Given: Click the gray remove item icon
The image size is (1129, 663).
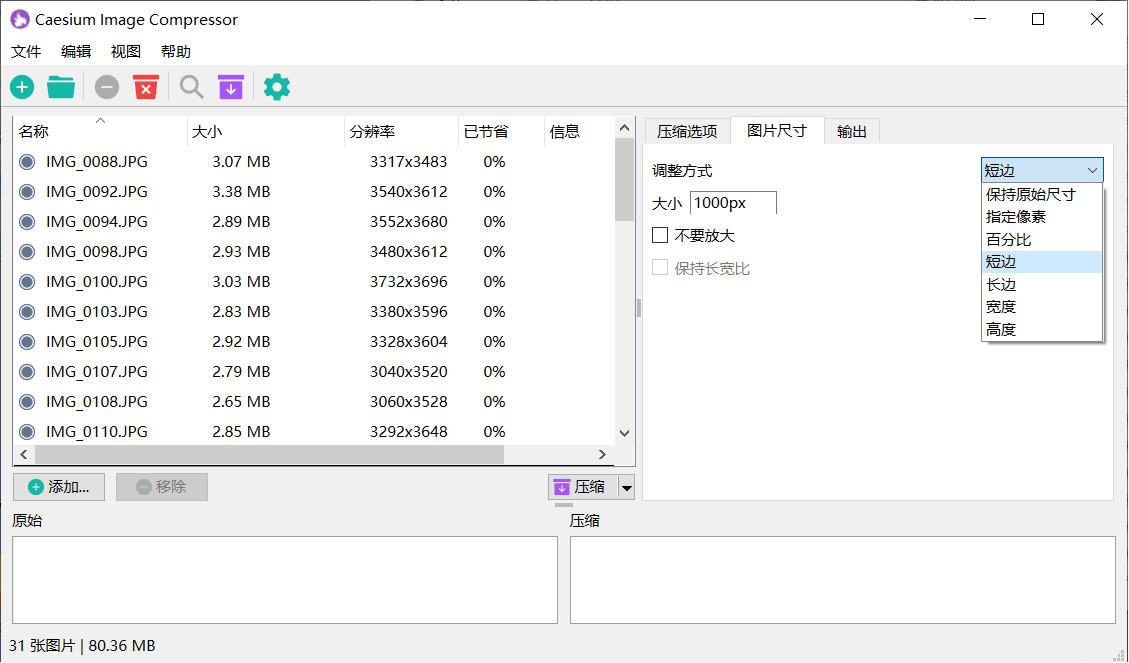Looking at the screenshot, I should point(107,88).
